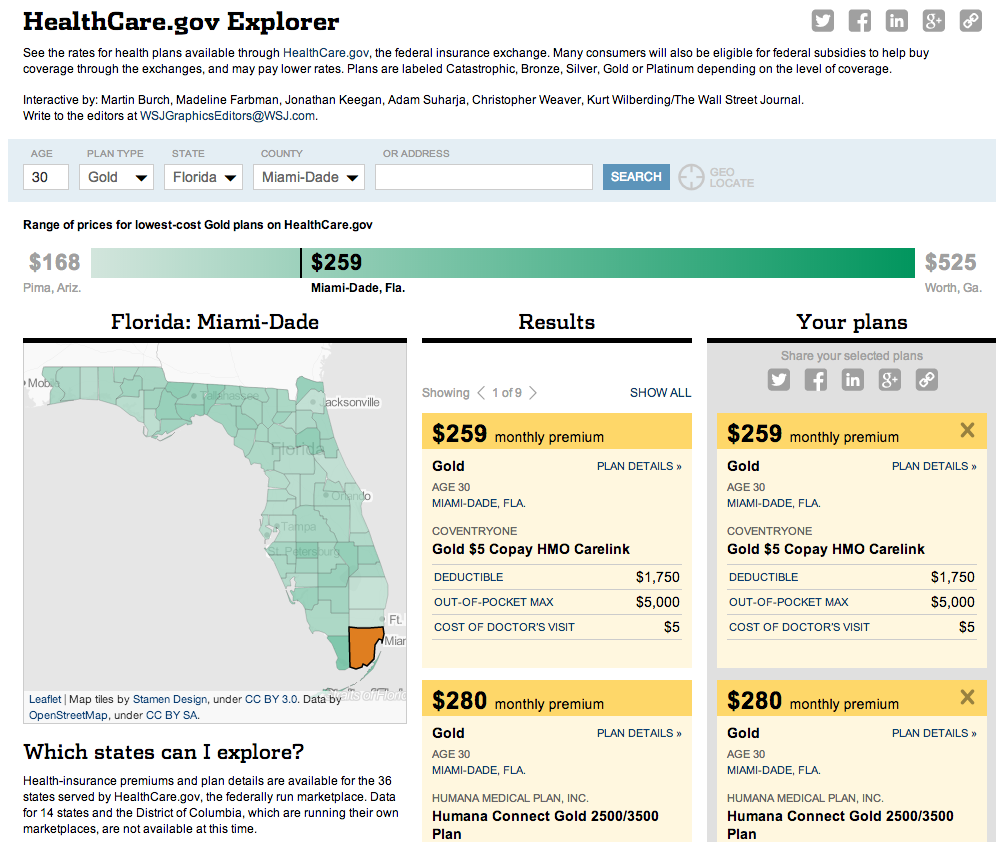Viewport: 996px width, 842px height.
Task: Copy selected plans link icon
Action: point(927,380)
